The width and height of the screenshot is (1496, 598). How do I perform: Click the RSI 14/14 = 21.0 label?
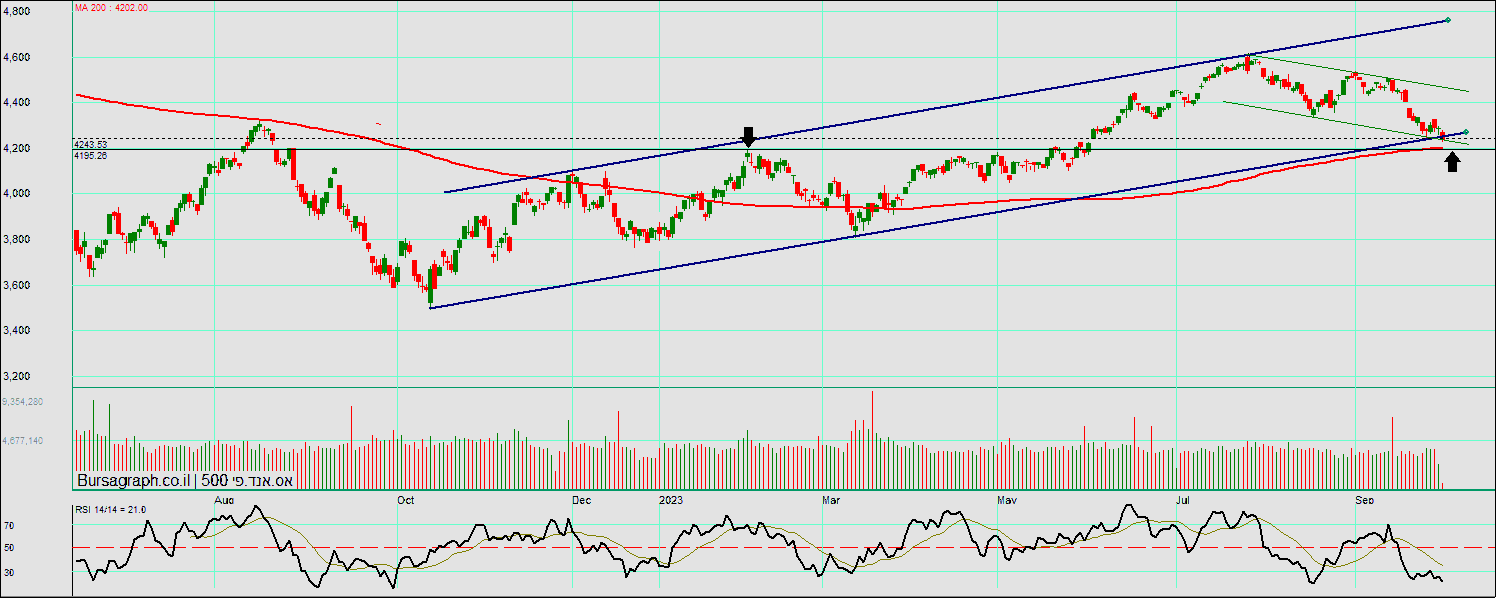[x=111, y=510]
